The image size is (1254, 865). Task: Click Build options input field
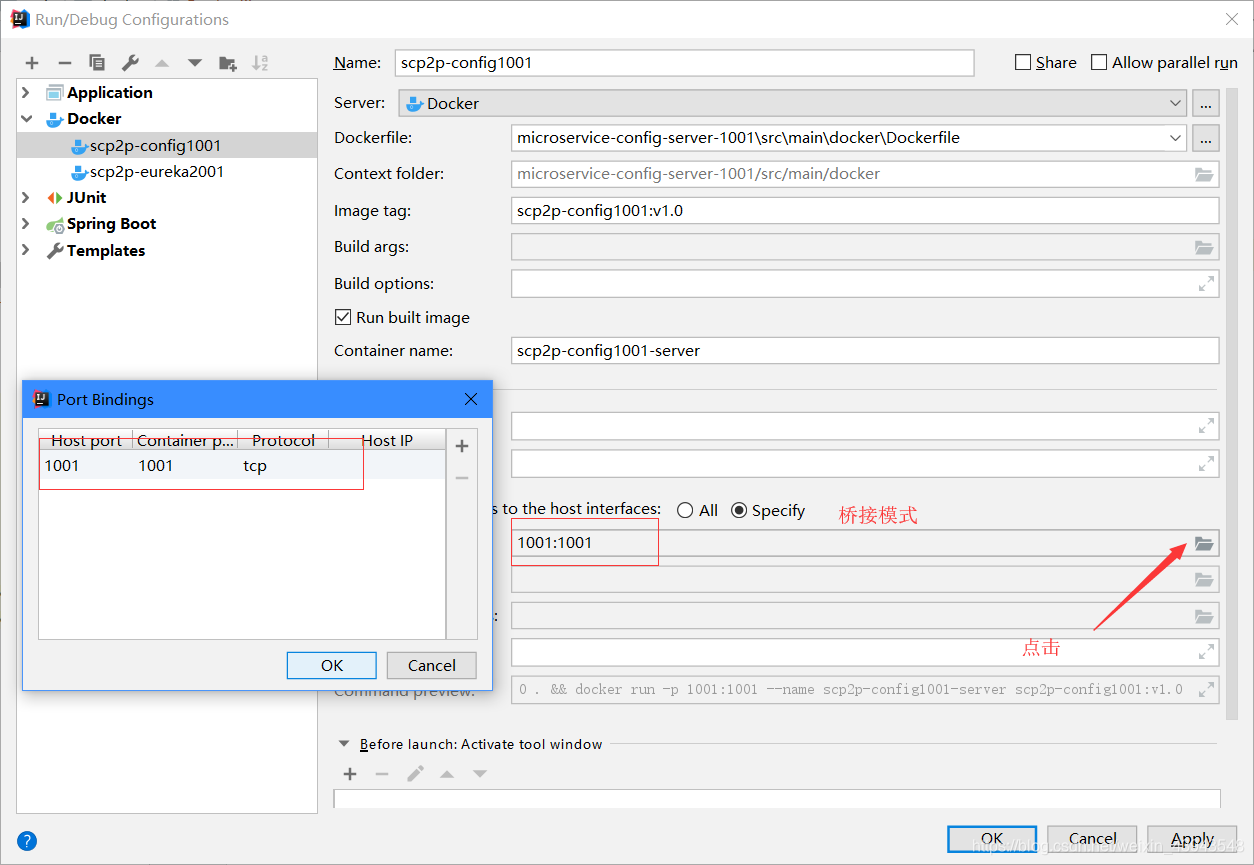865,284
